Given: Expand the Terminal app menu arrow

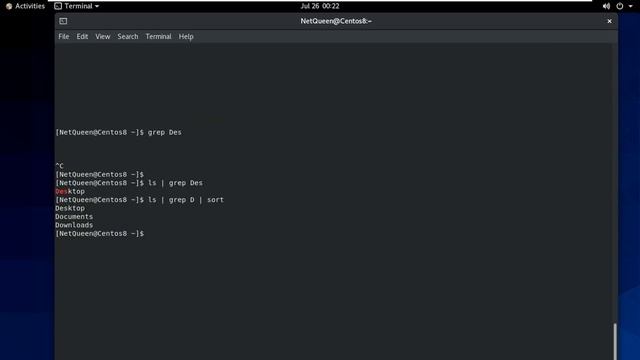Looking at the screenshot, I should tap(97, 7).
